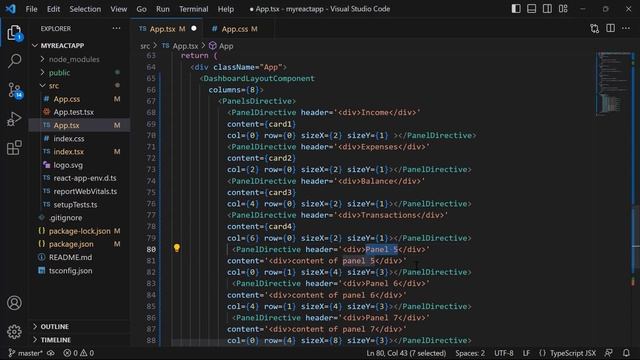Click the feedback icon in status bar
Image resolution: width=640 pixels, height=360 pixels.
tap(609, 353)
